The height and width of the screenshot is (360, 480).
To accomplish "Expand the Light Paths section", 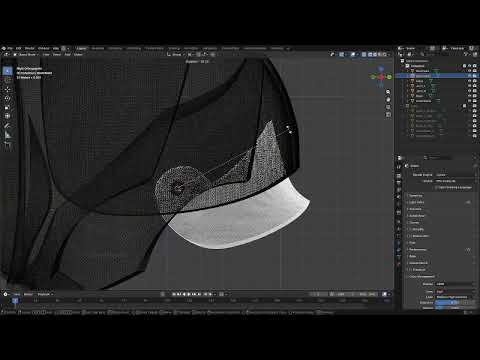I will tap(417, 202).
